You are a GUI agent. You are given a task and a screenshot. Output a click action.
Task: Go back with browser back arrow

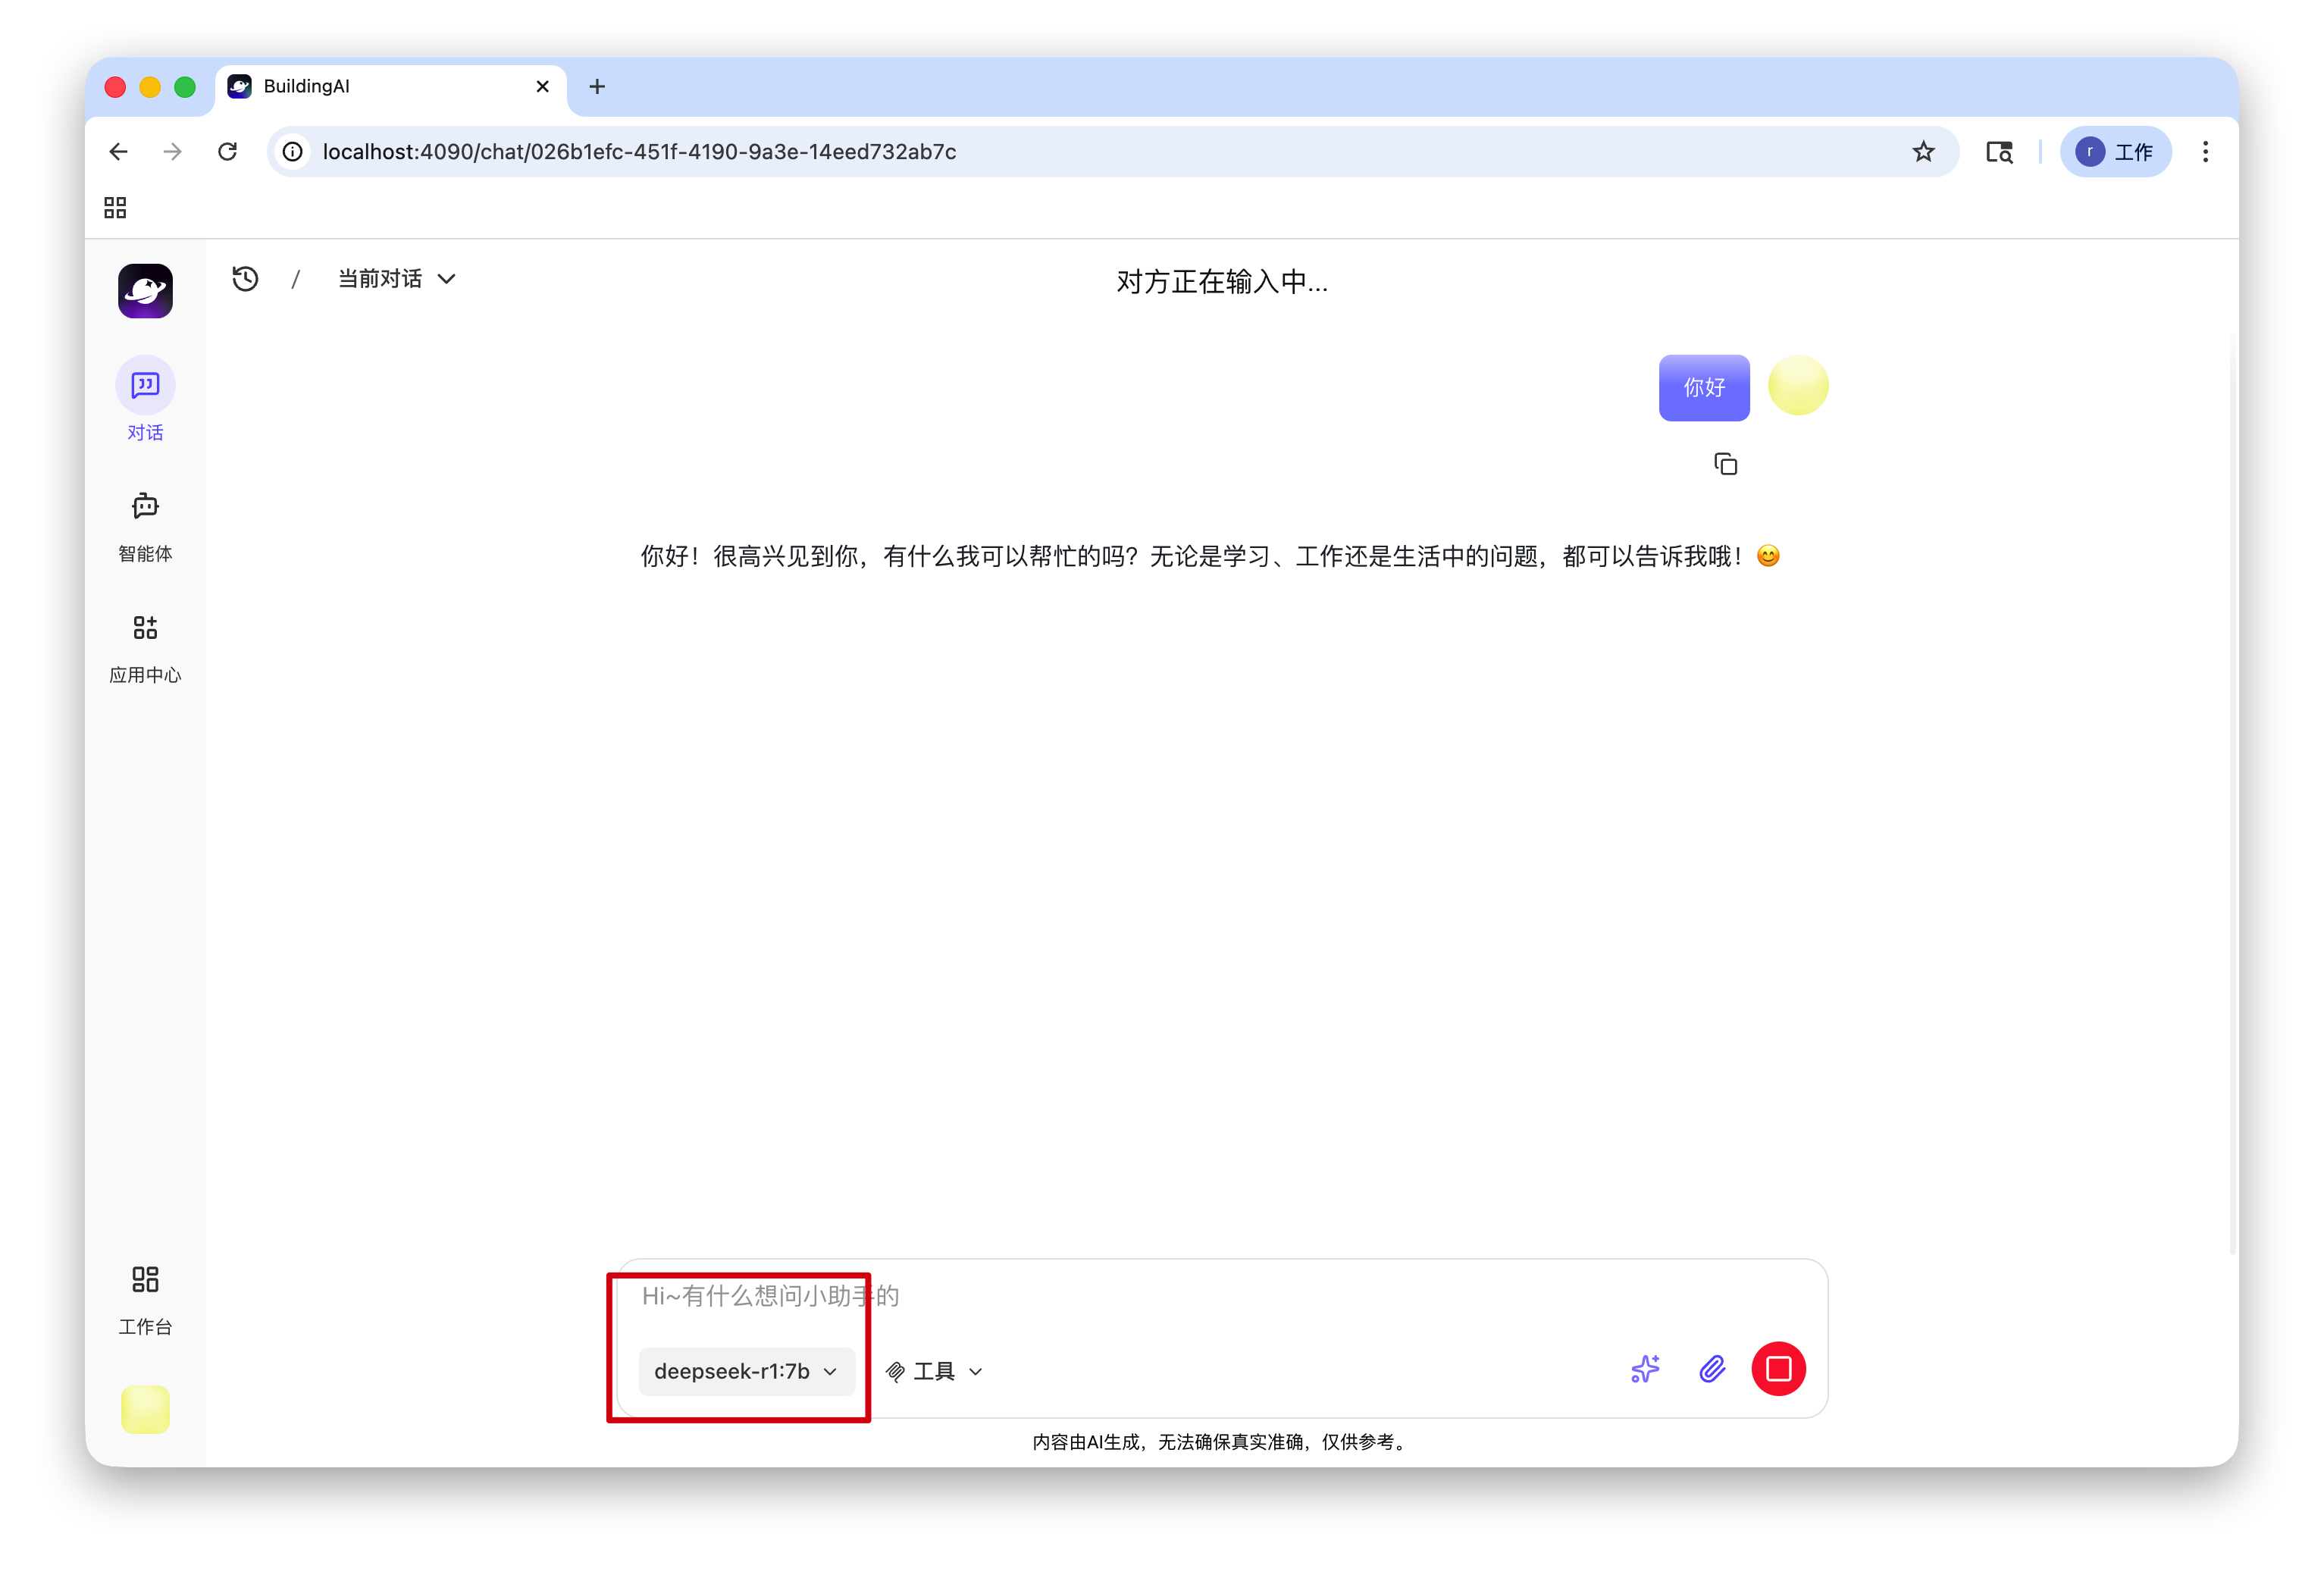point(118,152)
